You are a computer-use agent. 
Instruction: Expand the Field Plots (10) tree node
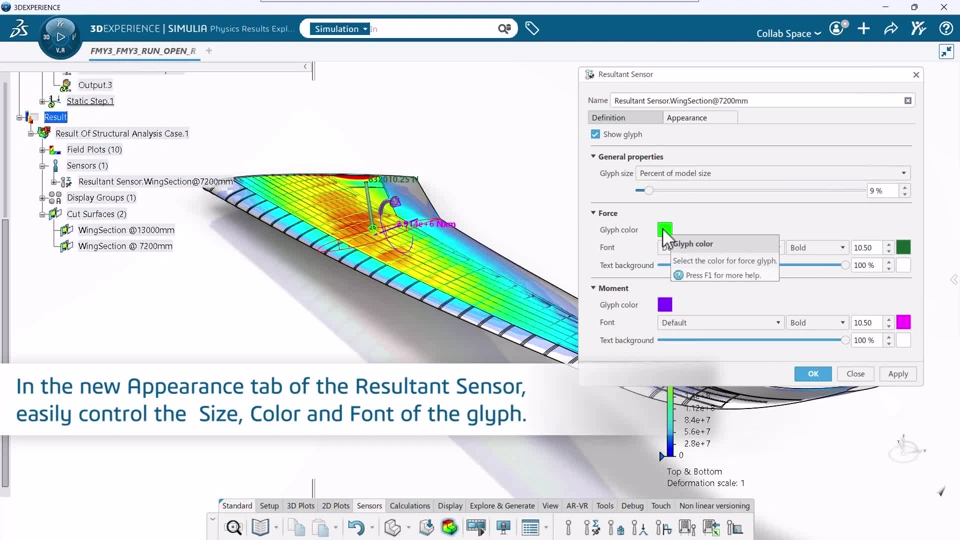(42, 150)
